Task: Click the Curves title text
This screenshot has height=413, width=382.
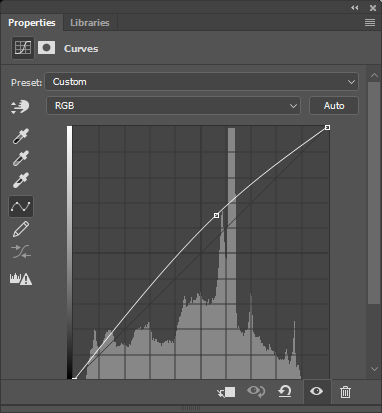Action: pos(81,49)
